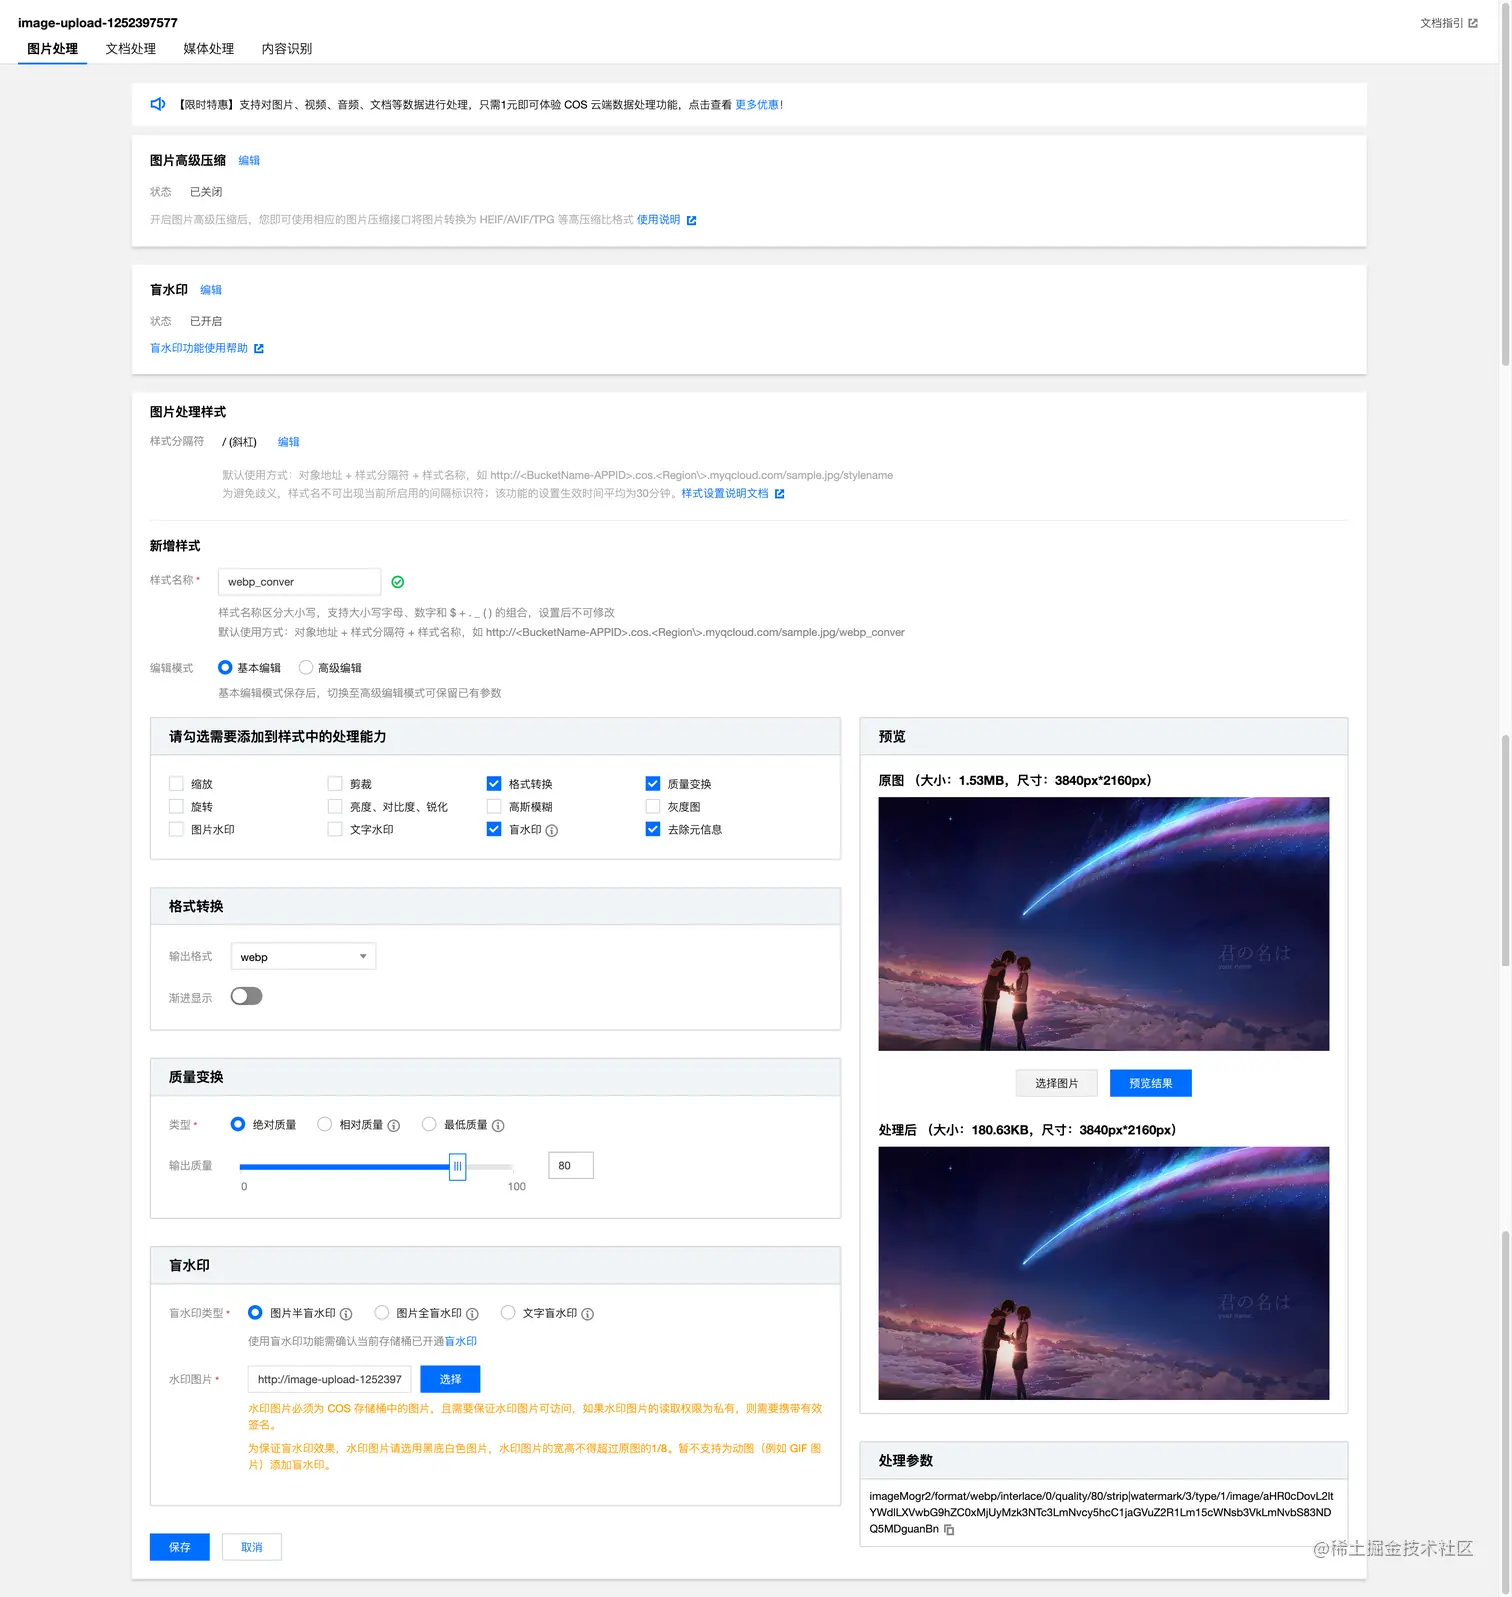Image resolution: width=1512 pixels, height=1597 pixels.
Task: Click the 保存 button
Action: click(180, 1547)
